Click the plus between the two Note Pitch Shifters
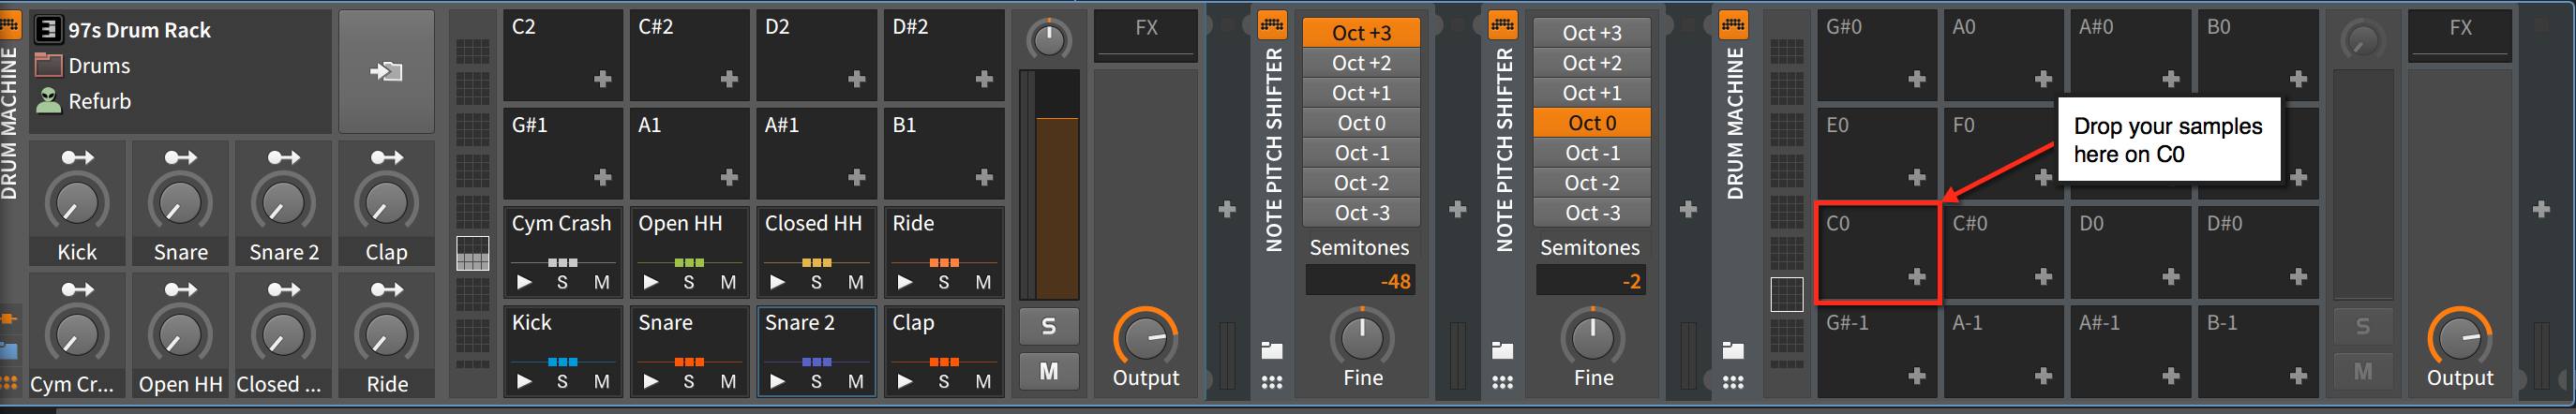 (1457, 209)
